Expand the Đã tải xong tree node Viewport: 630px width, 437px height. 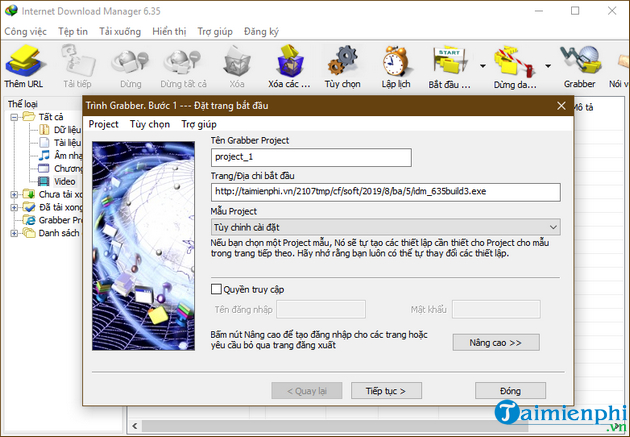click(x=14, y=208)
